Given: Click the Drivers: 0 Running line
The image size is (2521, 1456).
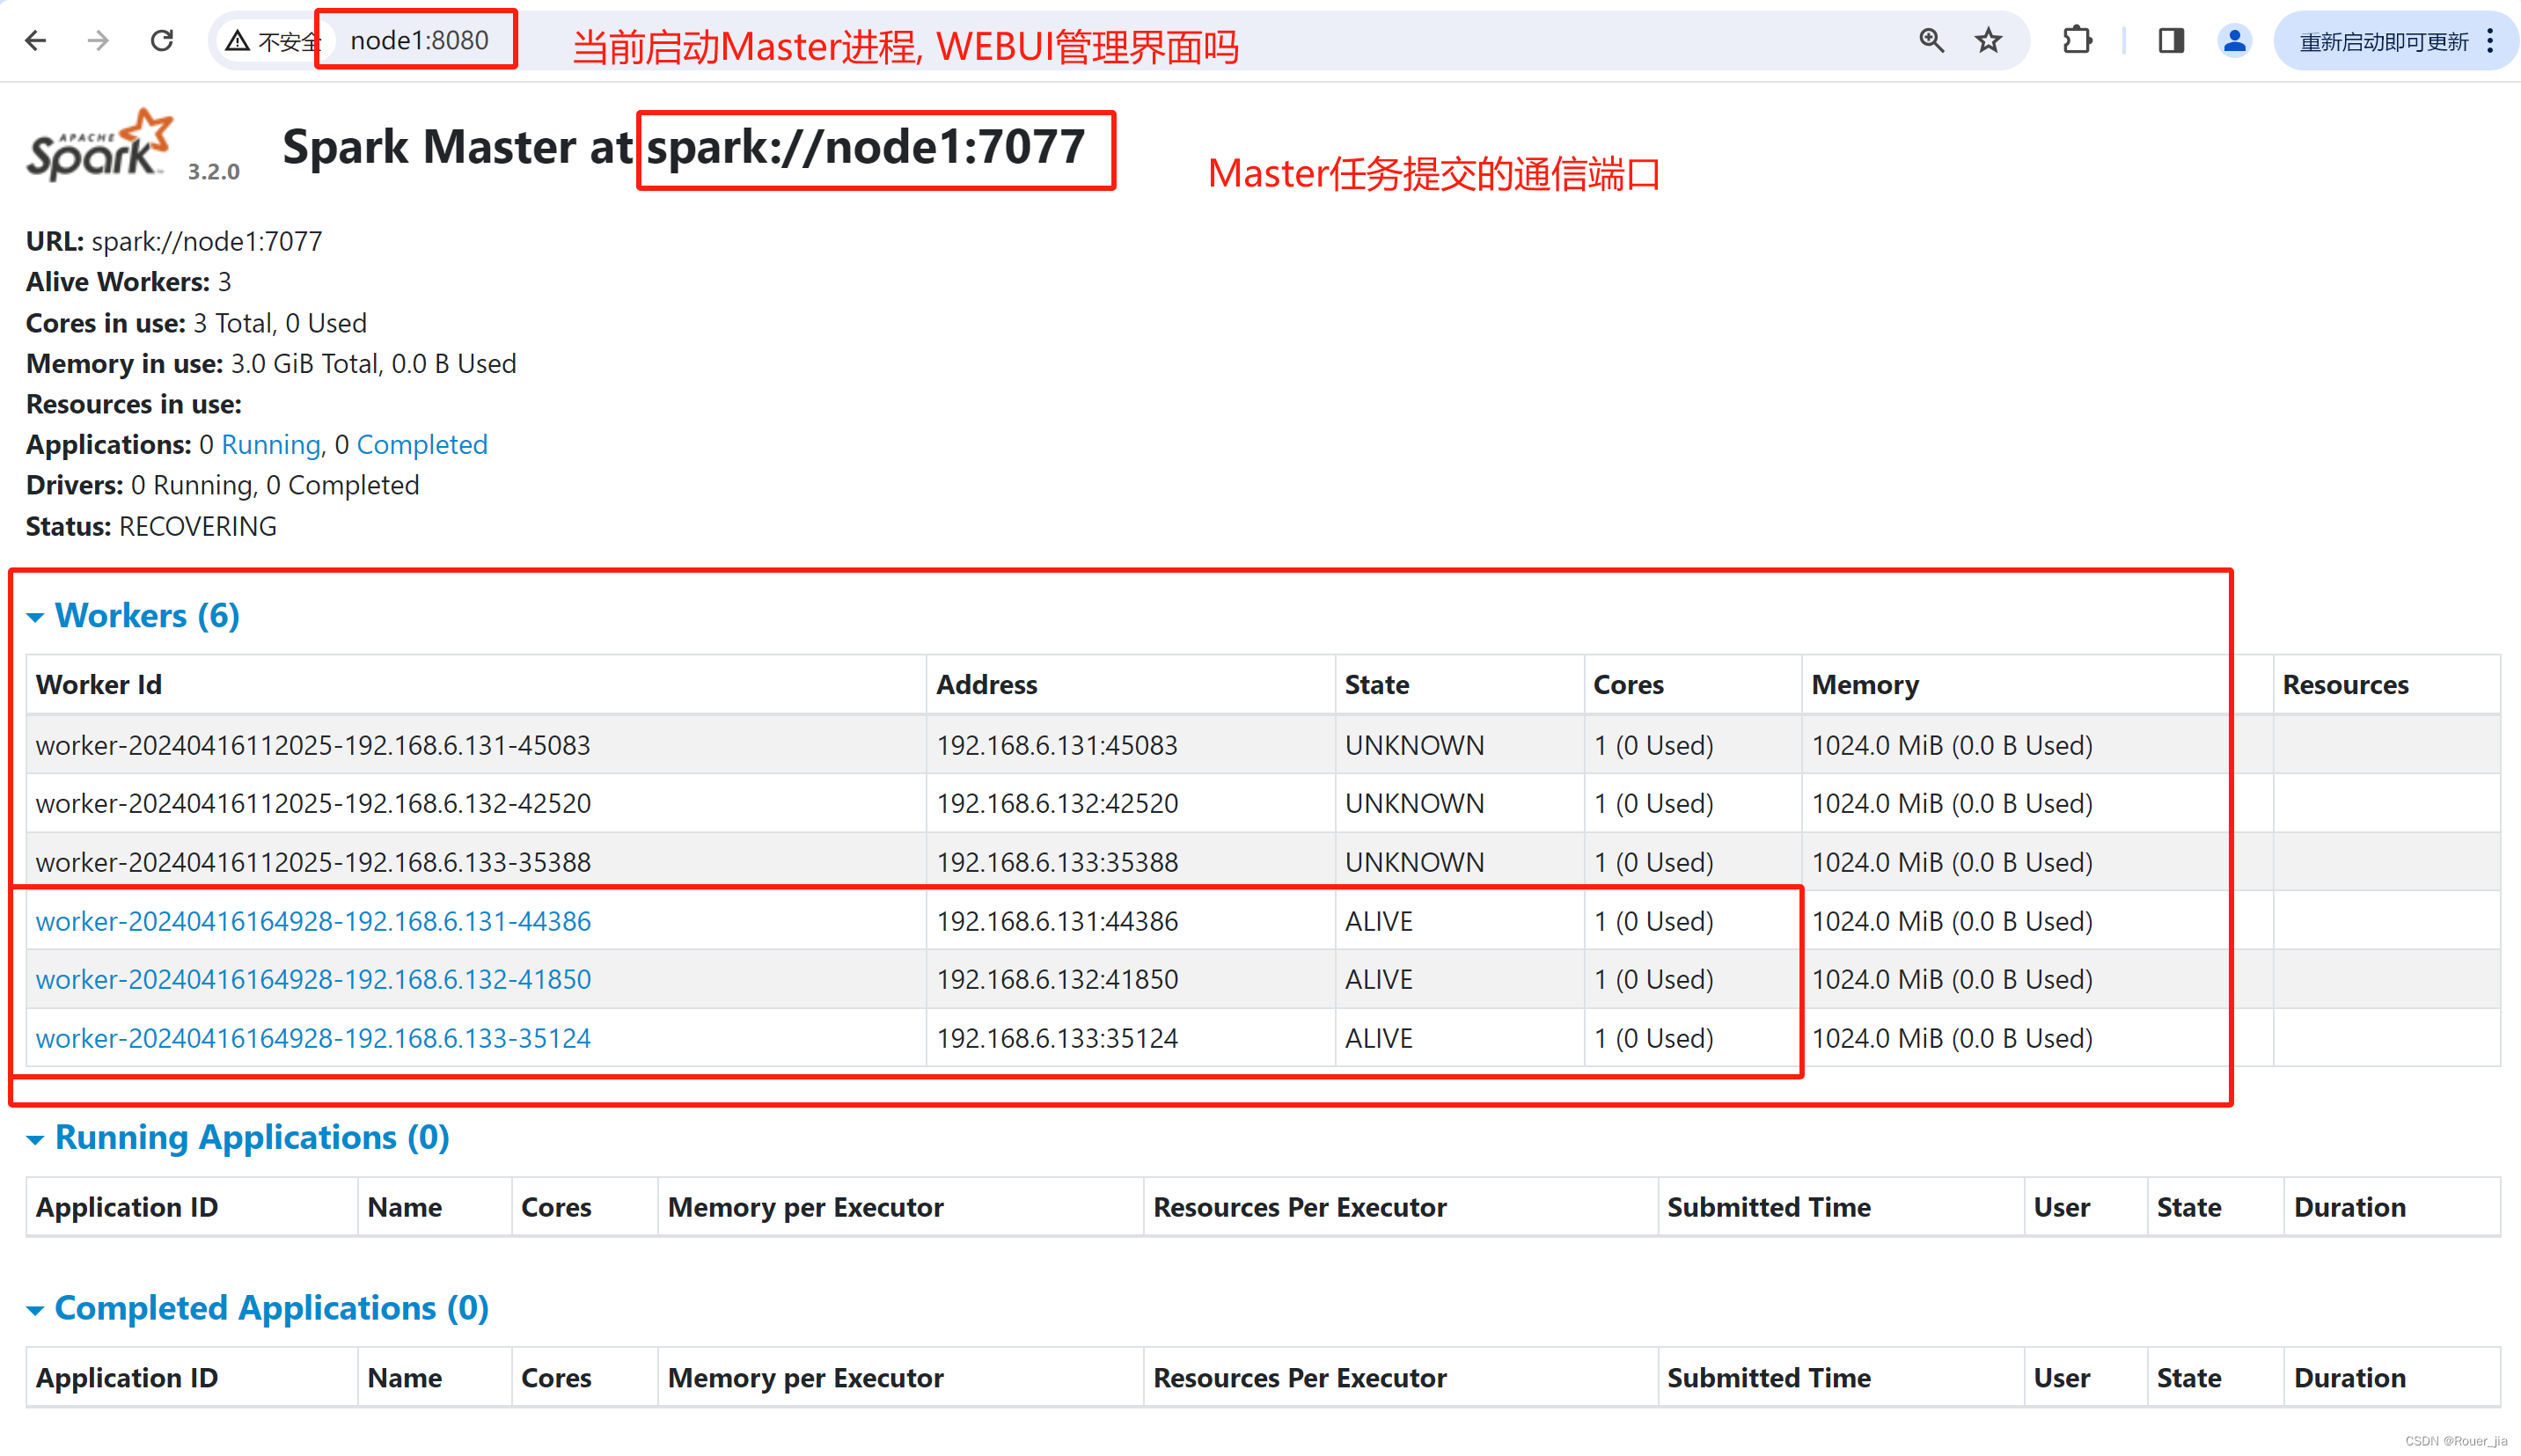Looking at the screenshot, I should (222, 486).
